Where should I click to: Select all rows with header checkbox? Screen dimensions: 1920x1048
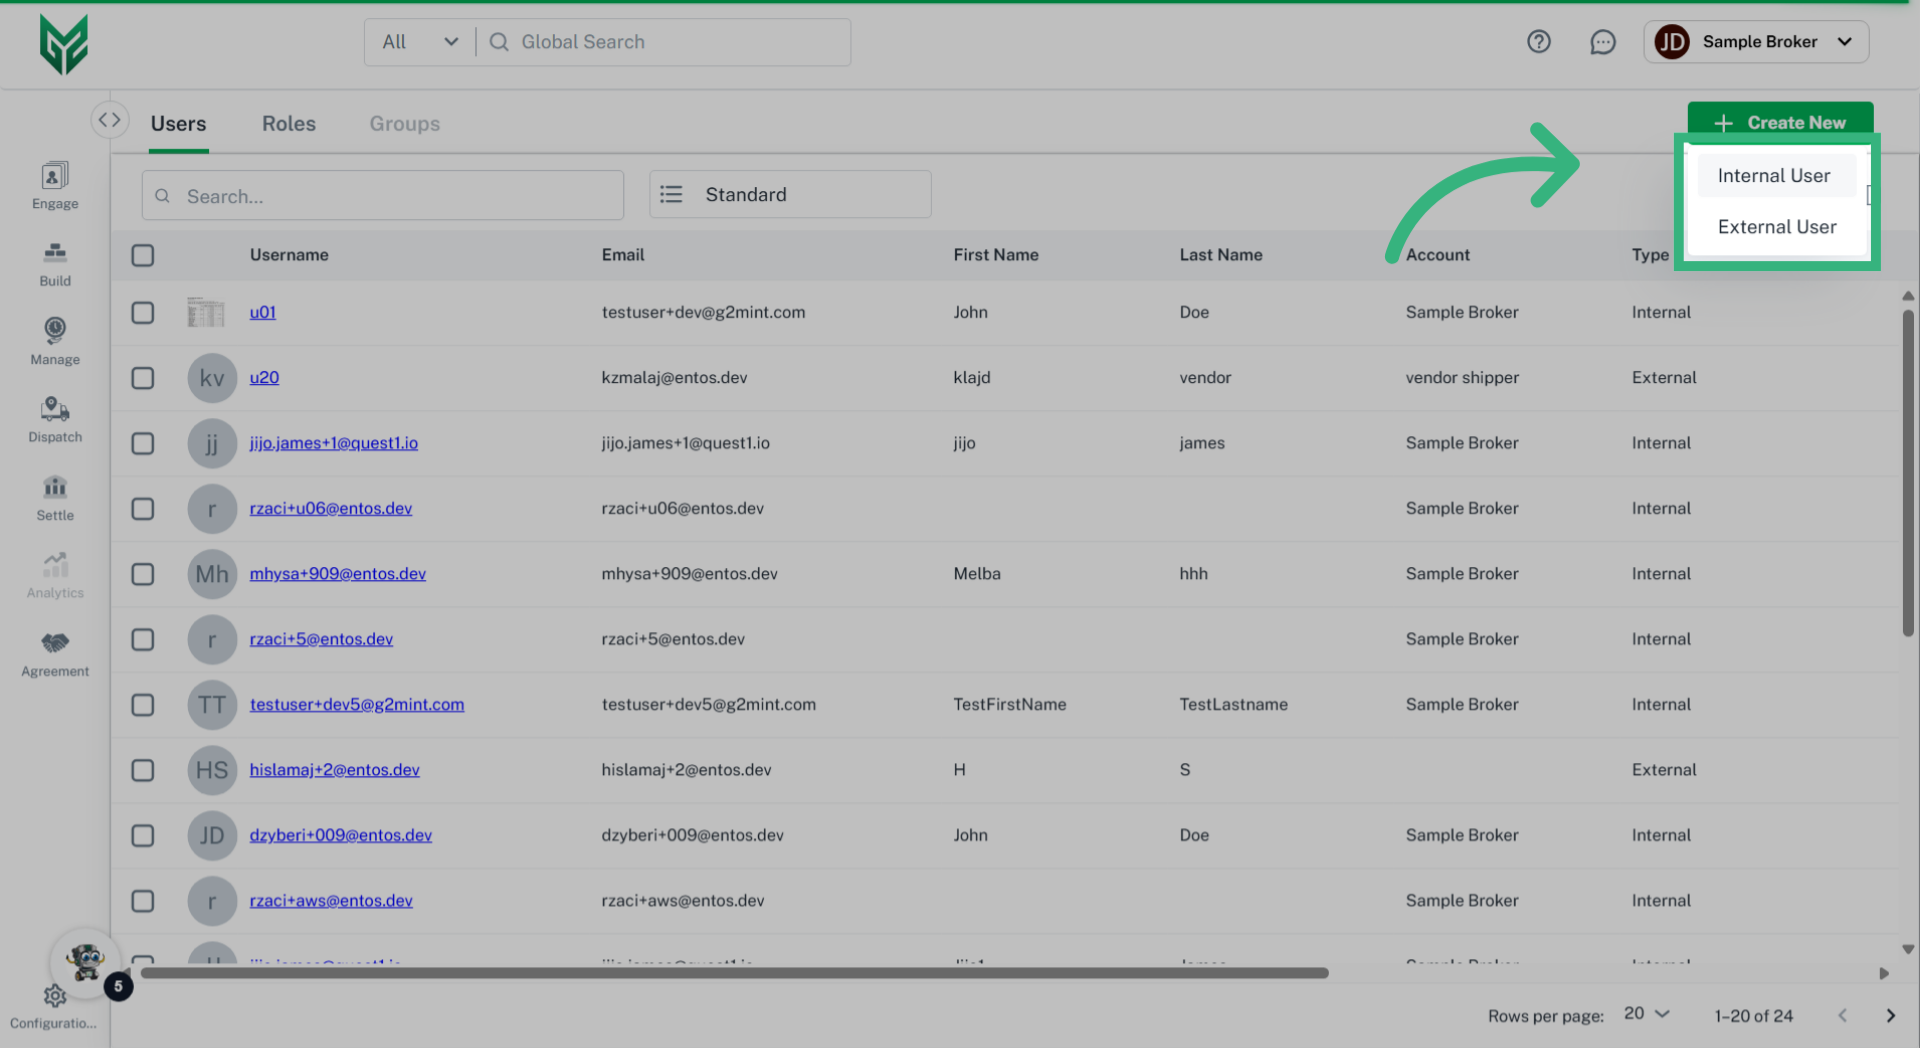tap(143, 256)
